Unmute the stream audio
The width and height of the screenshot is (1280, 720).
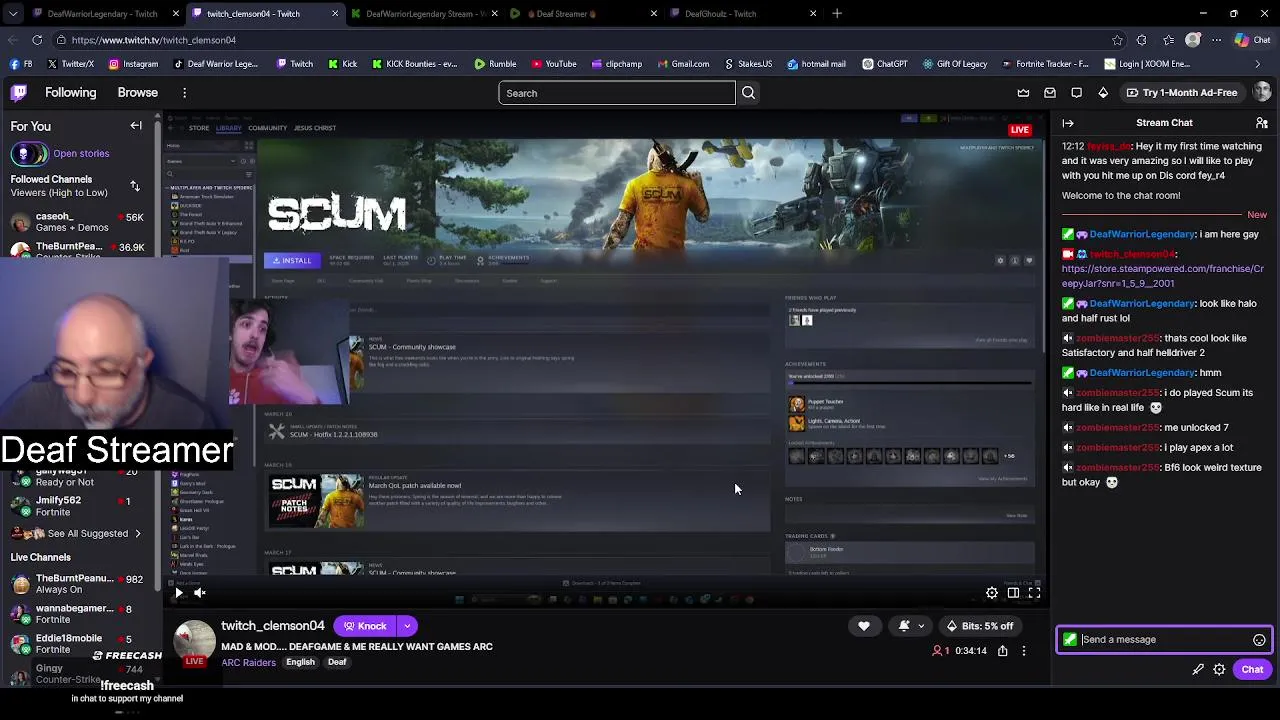coord(200,593)
